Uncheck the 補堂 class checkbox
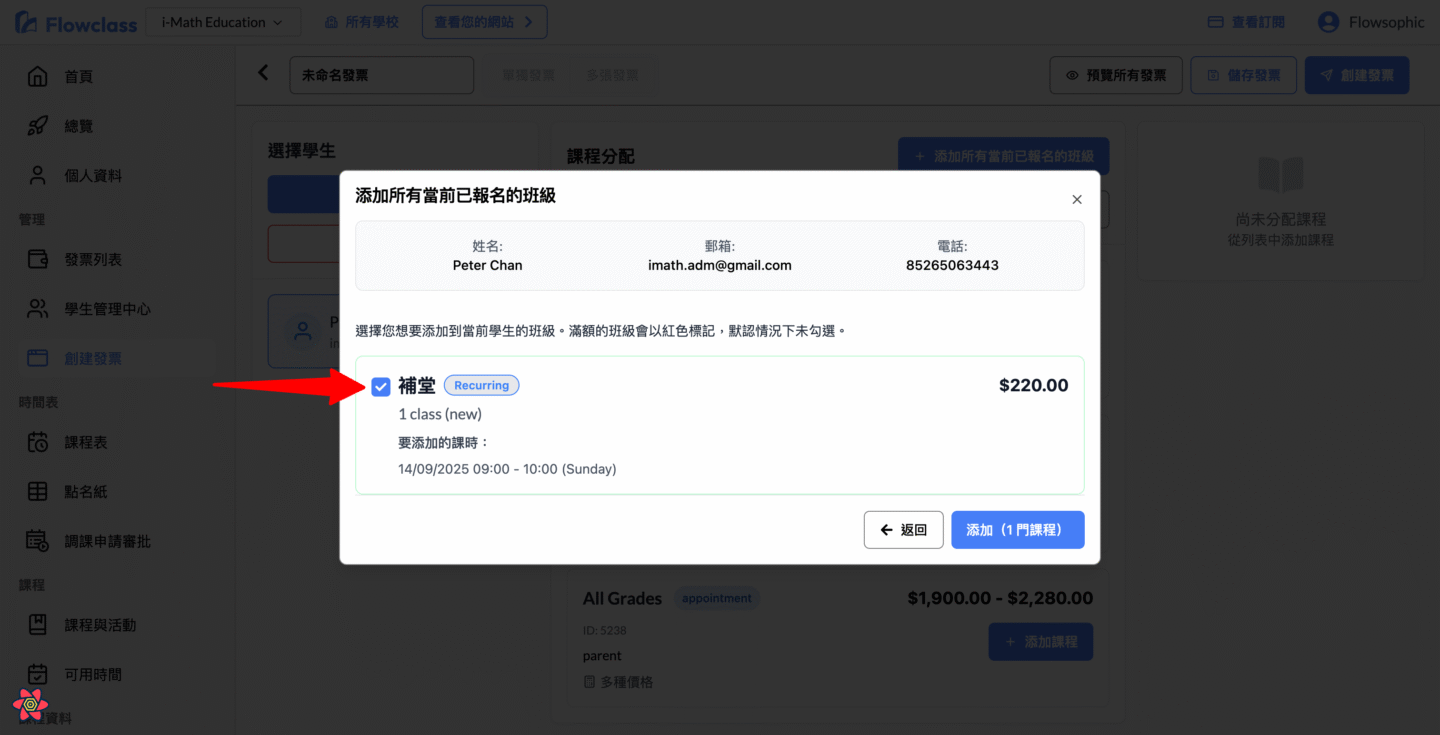Screen dimensions: 1440x735 pyautogui.click(x=381, y=387)
